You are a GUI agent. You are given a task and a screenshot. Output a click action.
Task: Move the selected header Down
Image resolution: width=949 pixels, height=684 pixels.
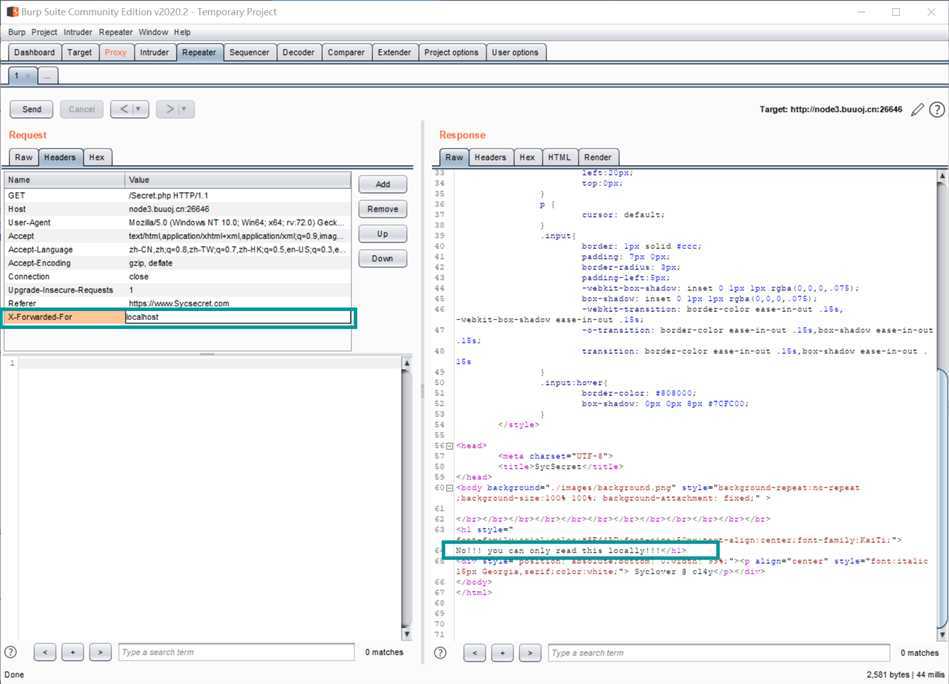(383, 259)
